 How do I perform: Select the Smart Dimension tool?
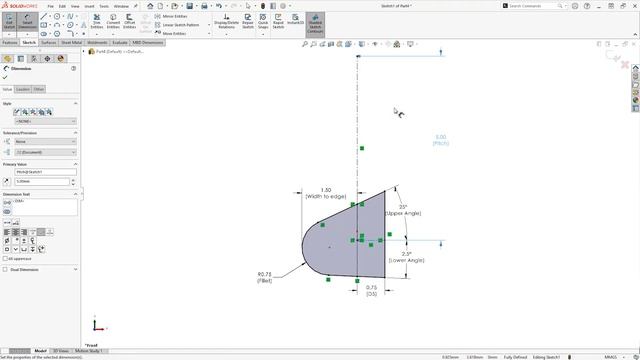pyautogui.click(x=27, y=21)
